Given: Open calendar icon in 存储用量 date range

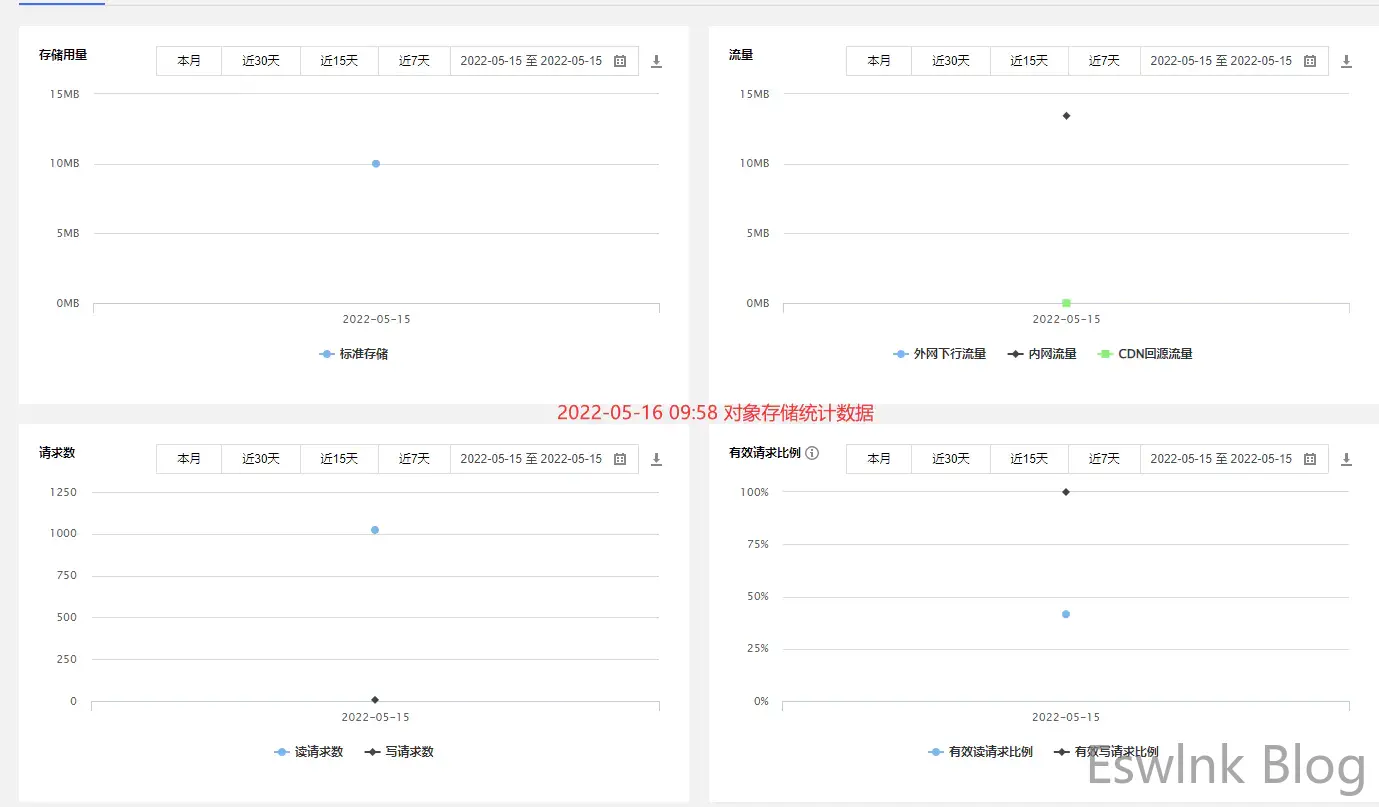Looking at the screenshot, I should tap(620, 61).
